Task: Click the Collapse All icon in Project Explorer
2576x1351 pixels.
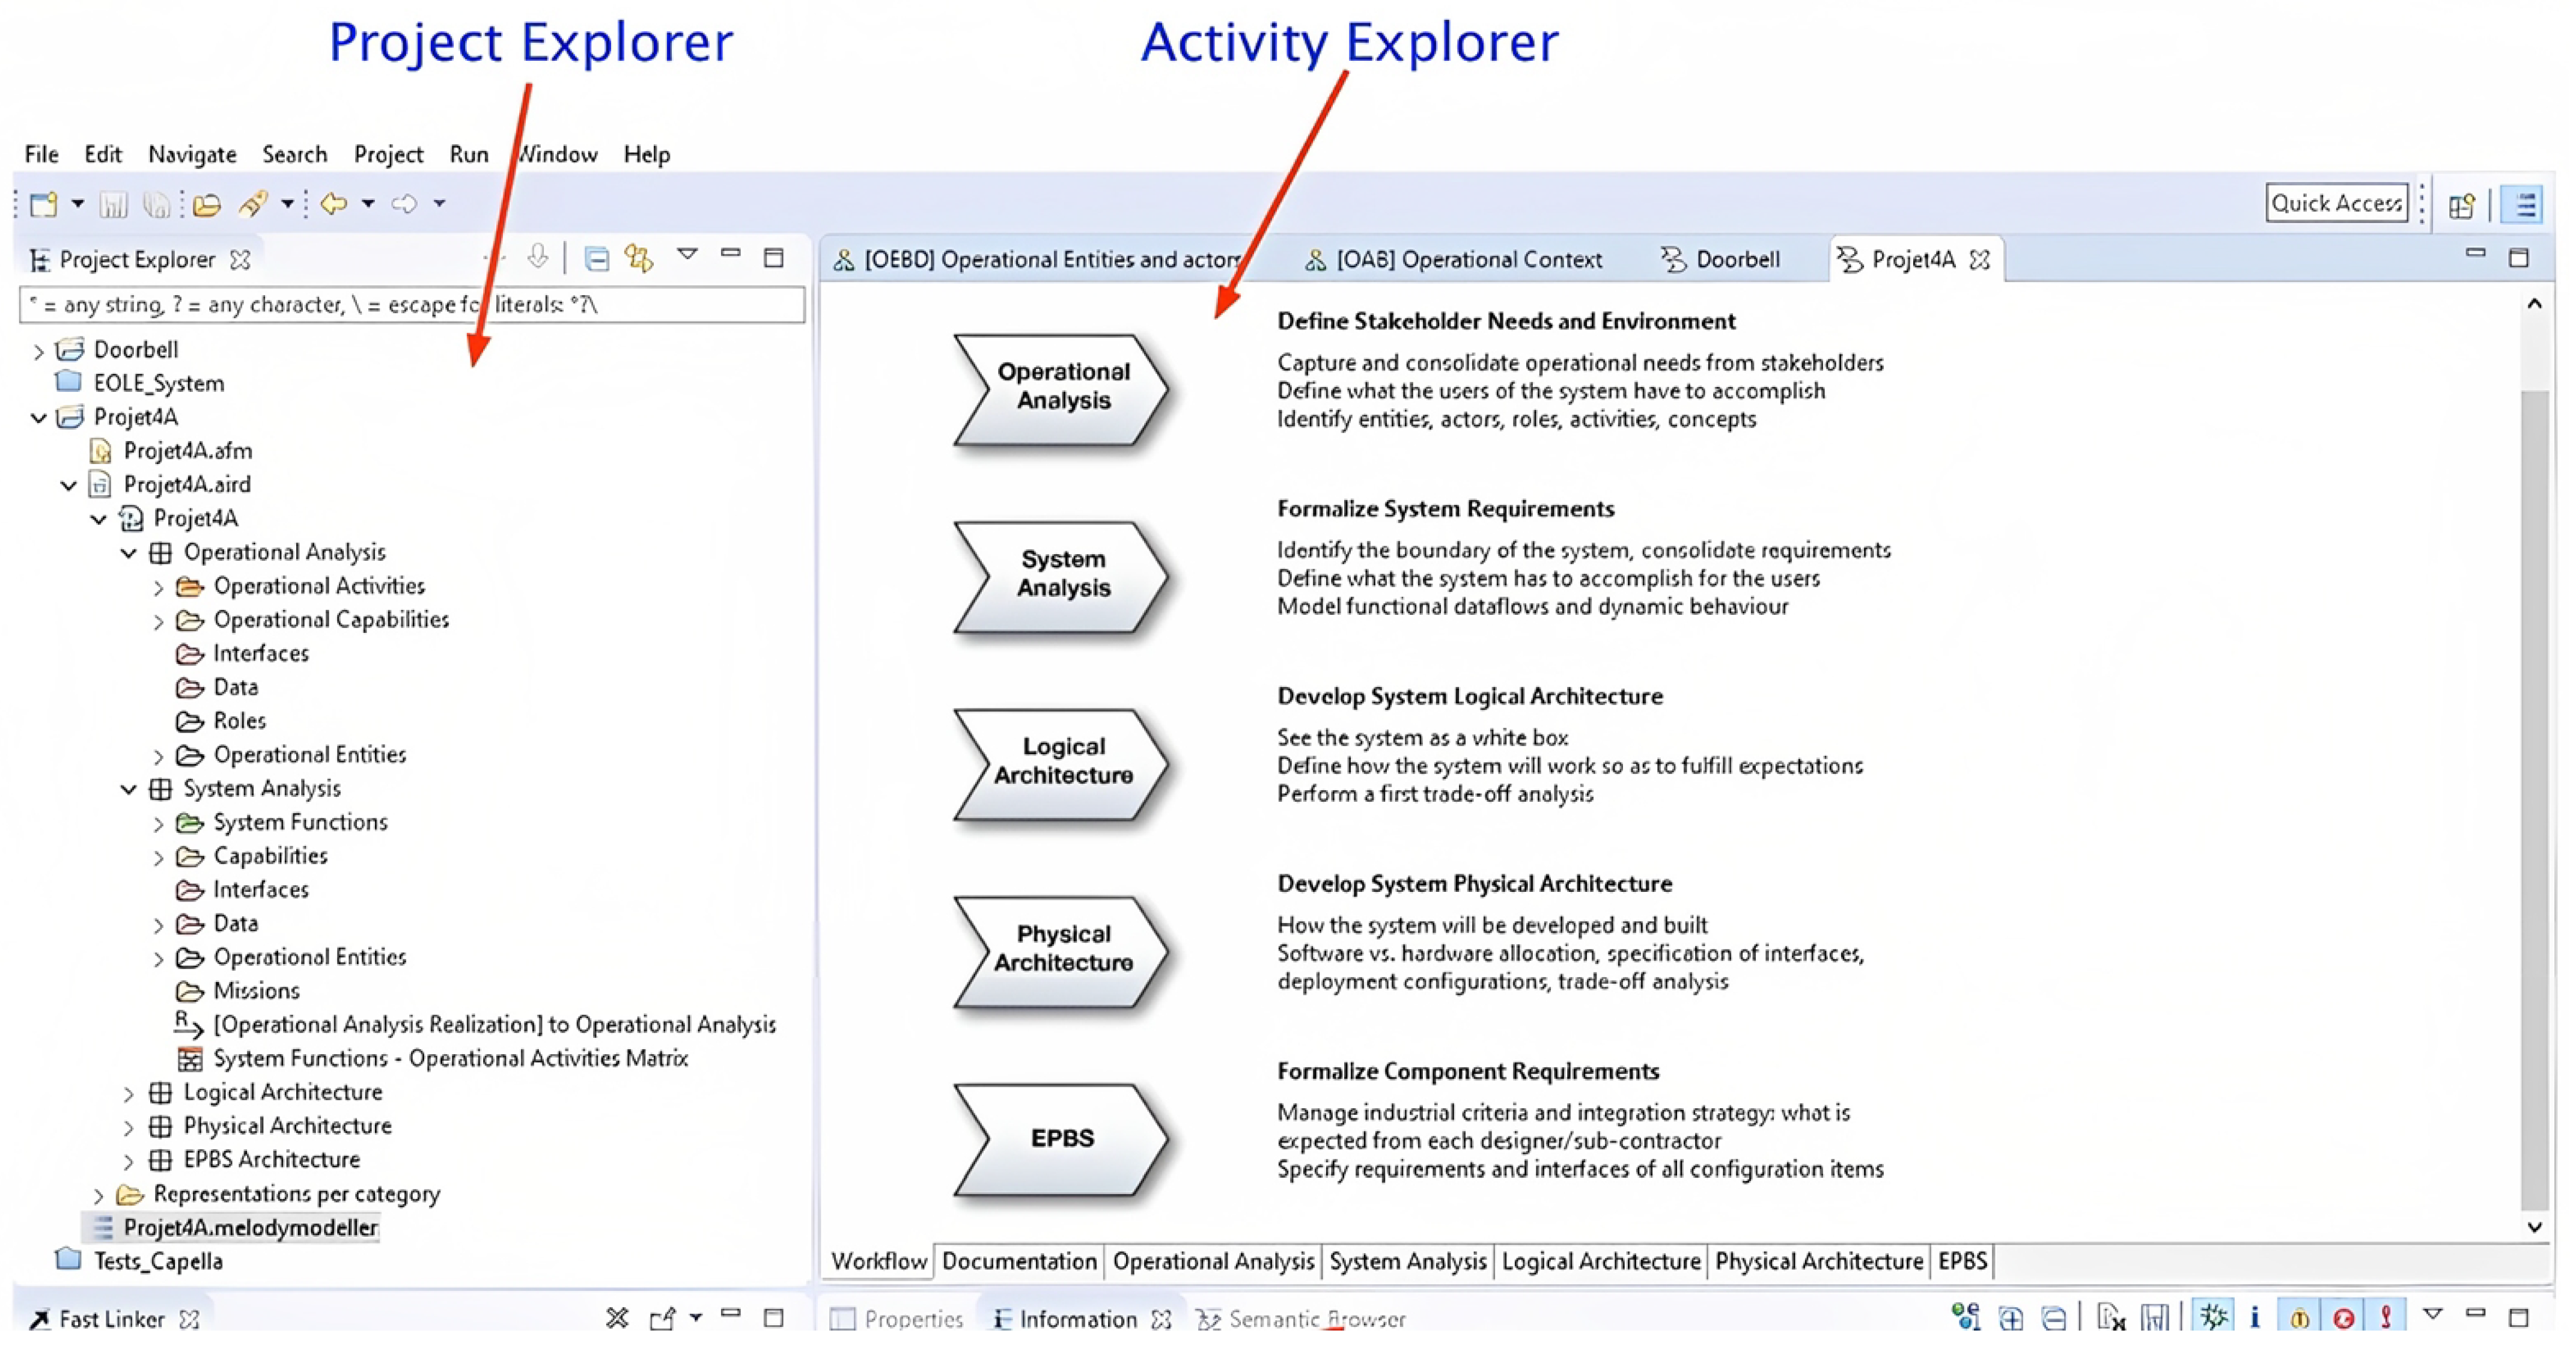Action: [597, 259]
